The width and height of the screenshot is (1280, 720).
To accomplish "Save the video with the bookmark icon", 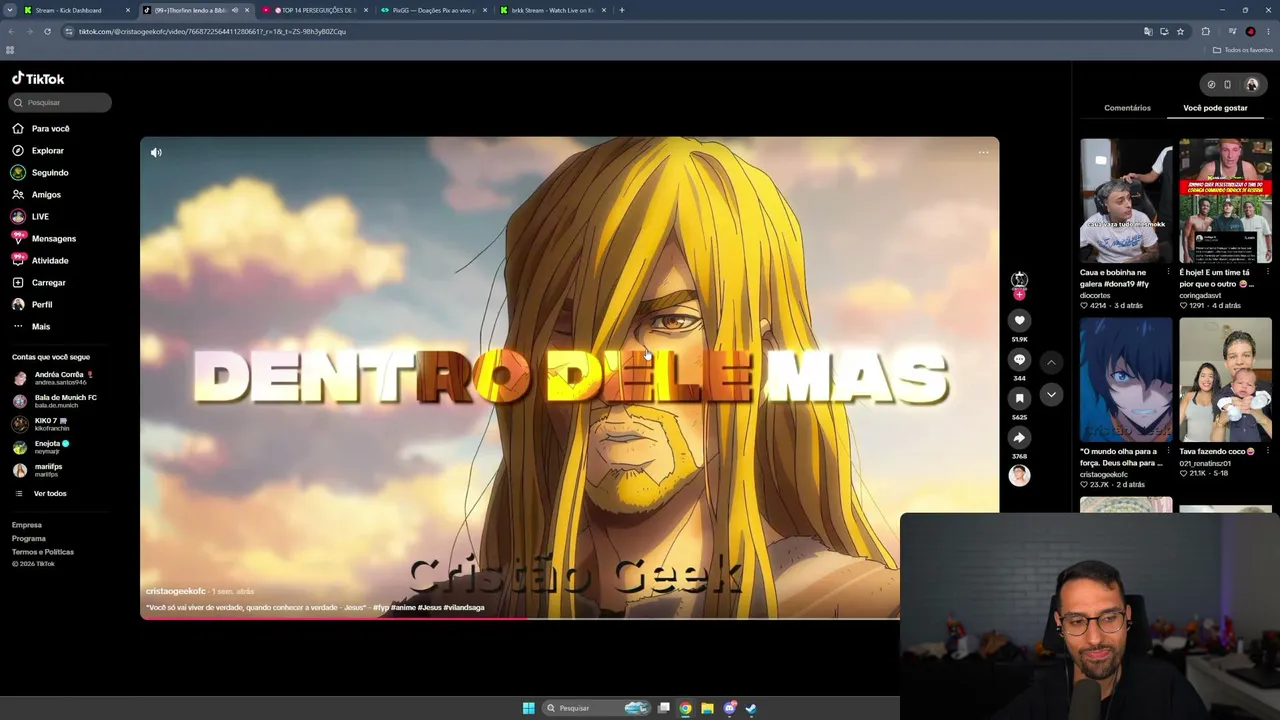I will coord(1019,398).
